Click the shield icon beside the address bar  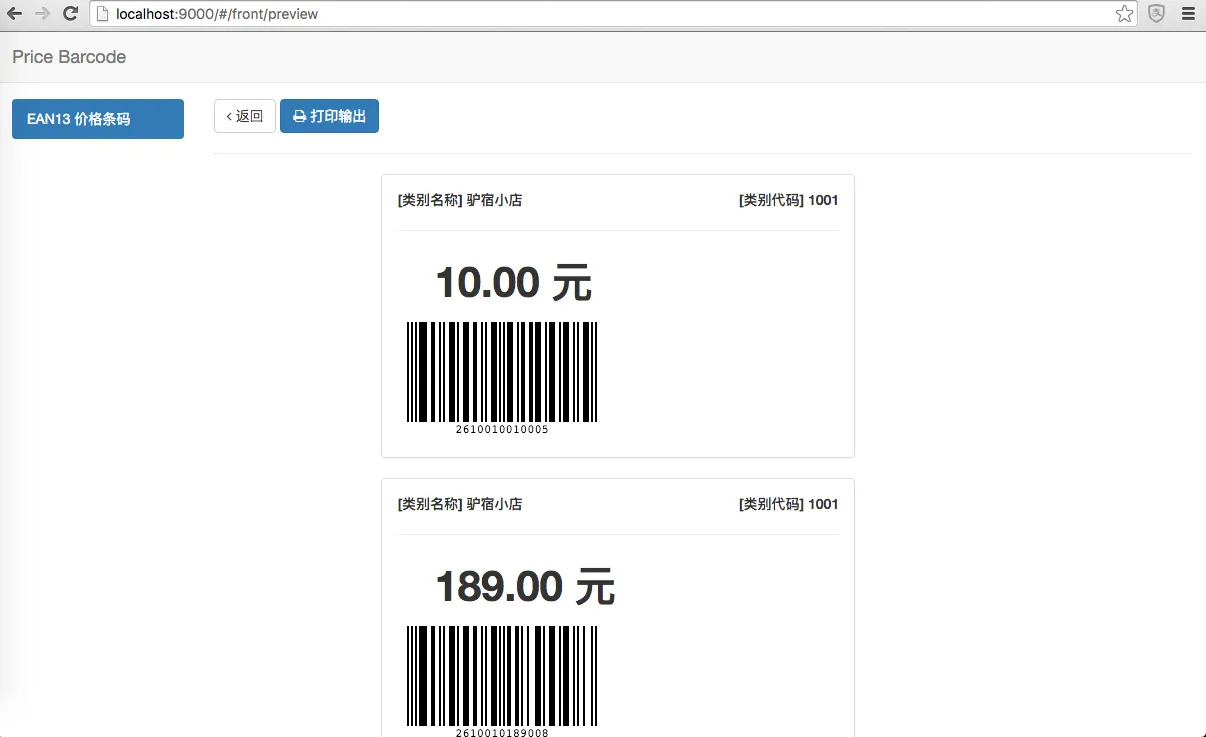click(x=1159, y=14)
